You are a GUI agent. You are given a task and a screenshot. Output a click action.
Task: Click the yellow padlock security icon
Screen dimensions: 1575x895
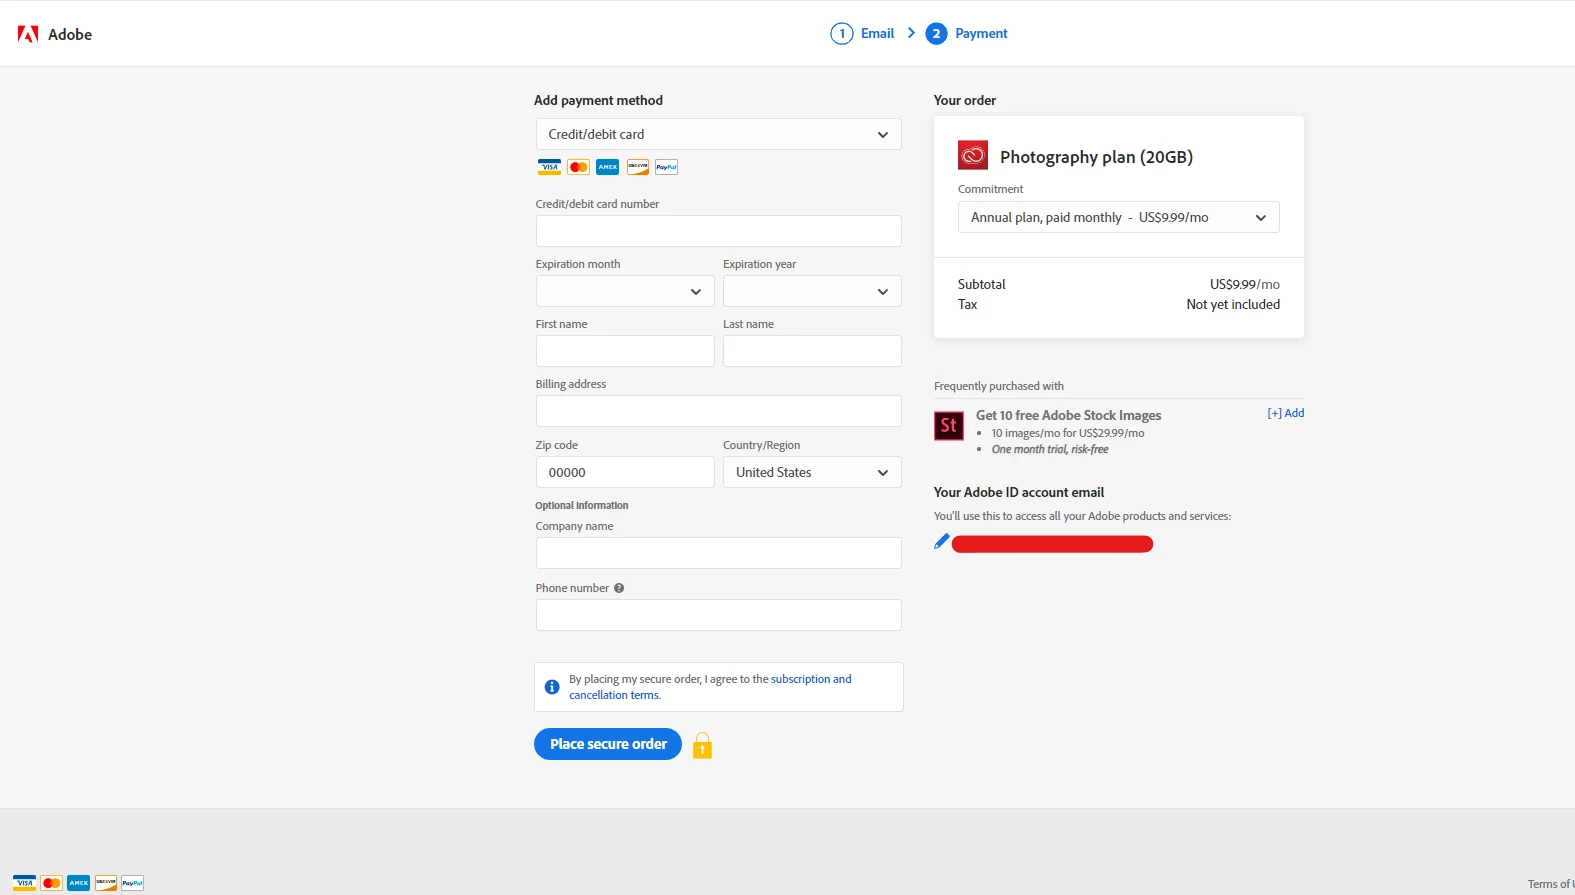pyautogui.click(x=702, y=746)
